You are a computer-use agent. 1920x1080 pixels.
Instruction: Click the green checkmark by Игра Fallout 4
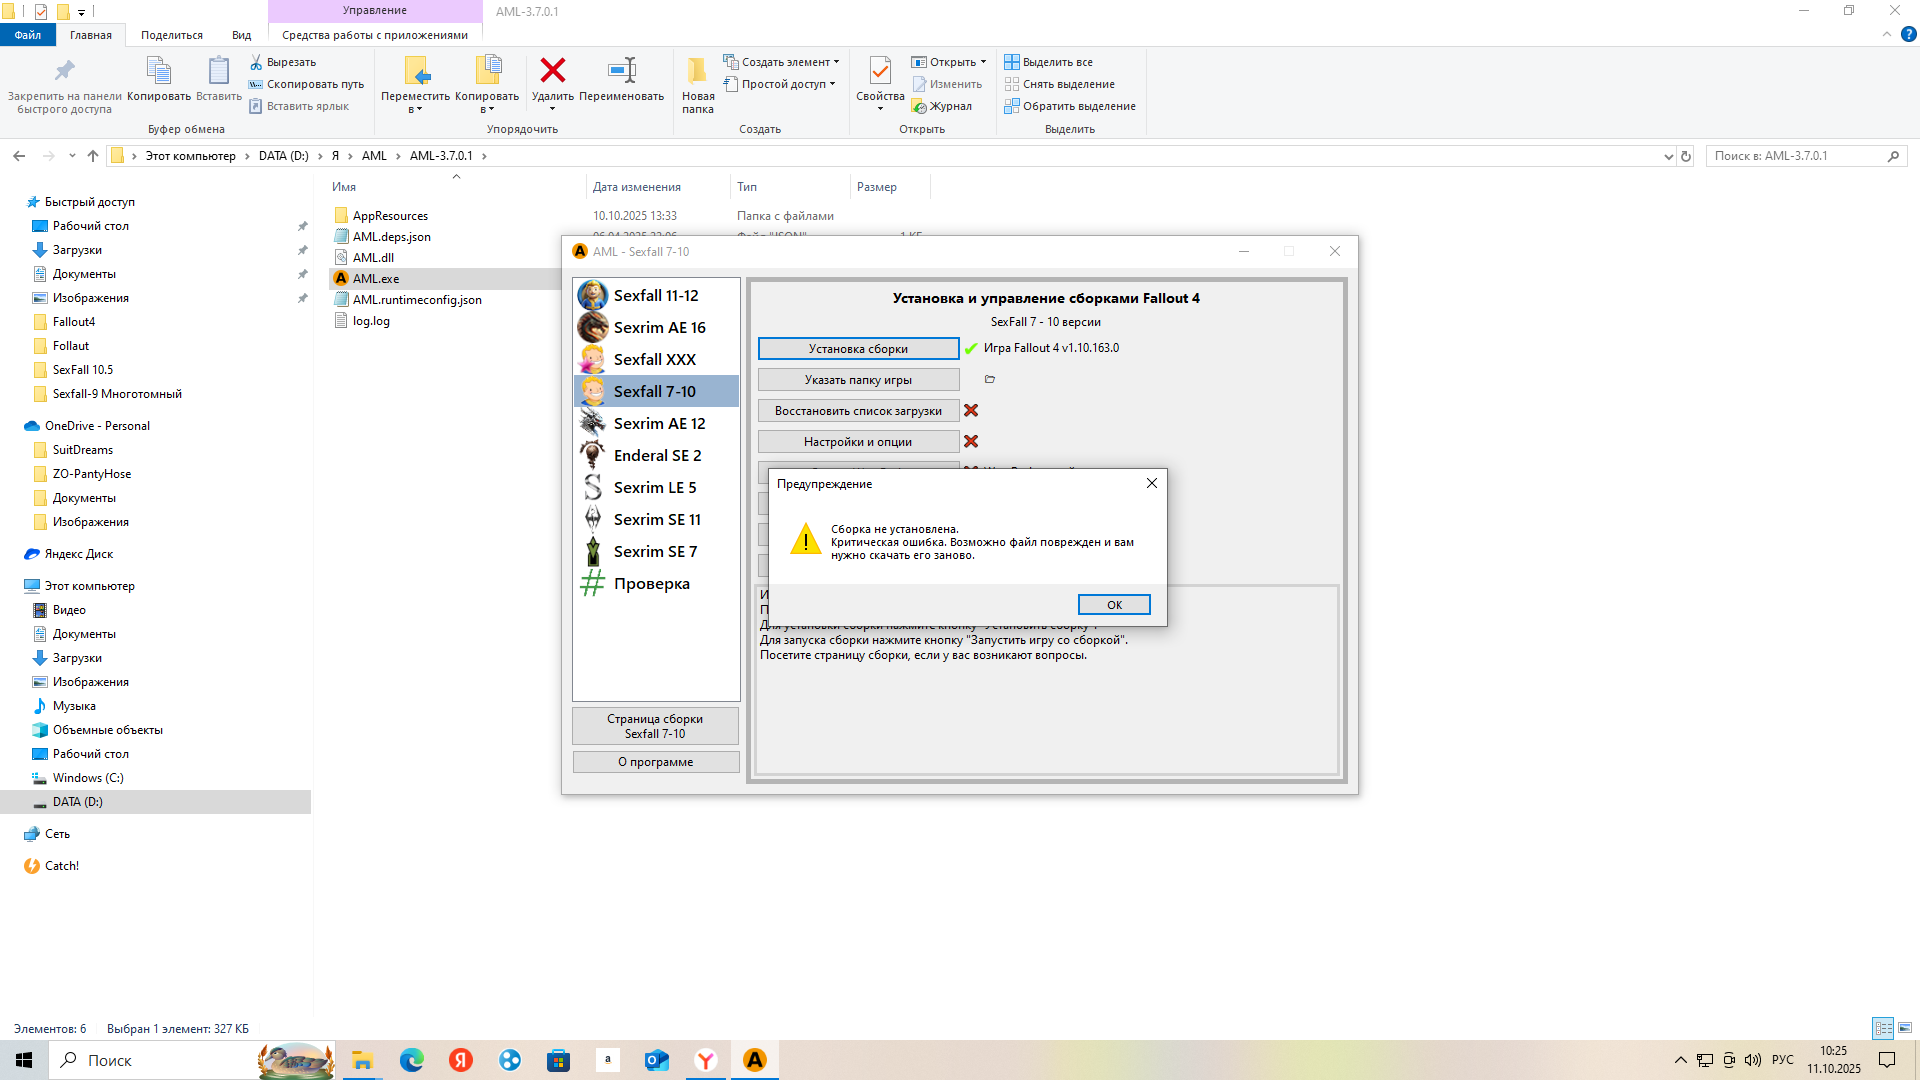pos(971,348)
